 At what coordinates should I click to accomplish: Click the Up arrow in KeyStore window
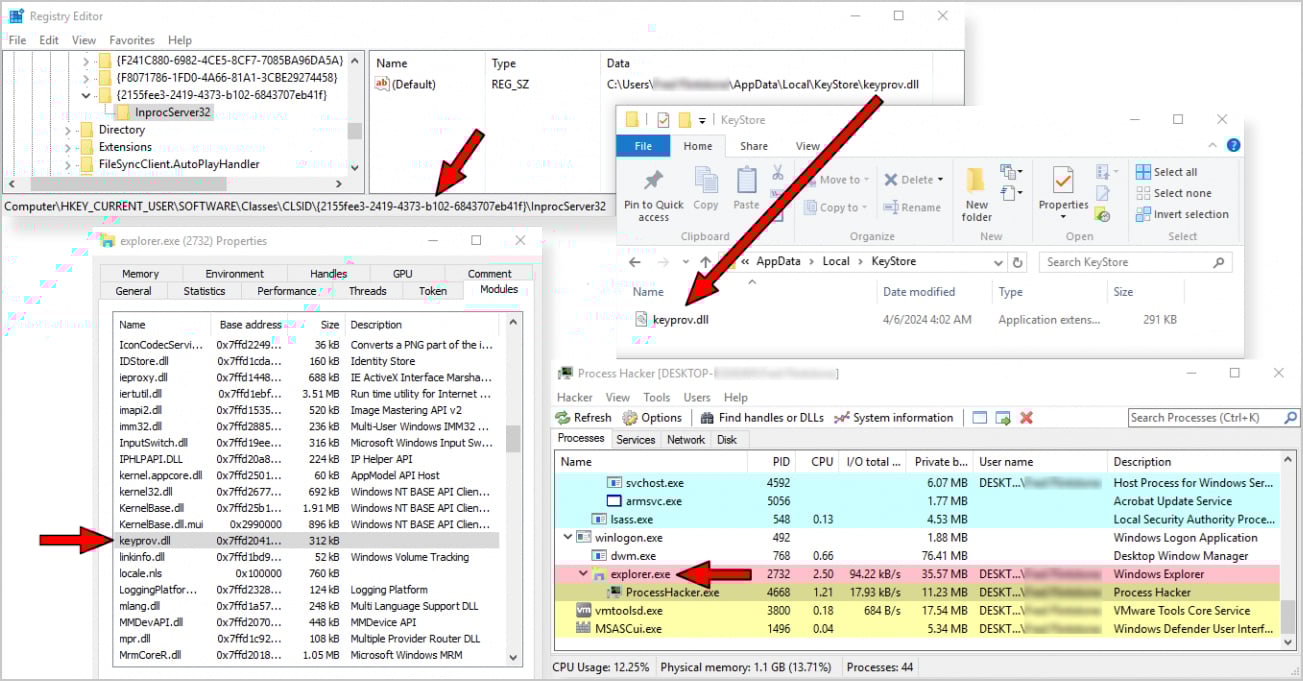tap(706, 262)
